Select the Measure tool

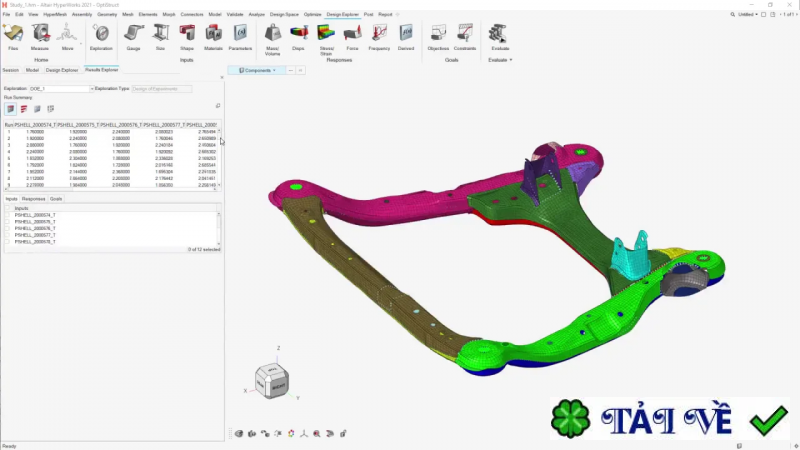coord(40,37)
